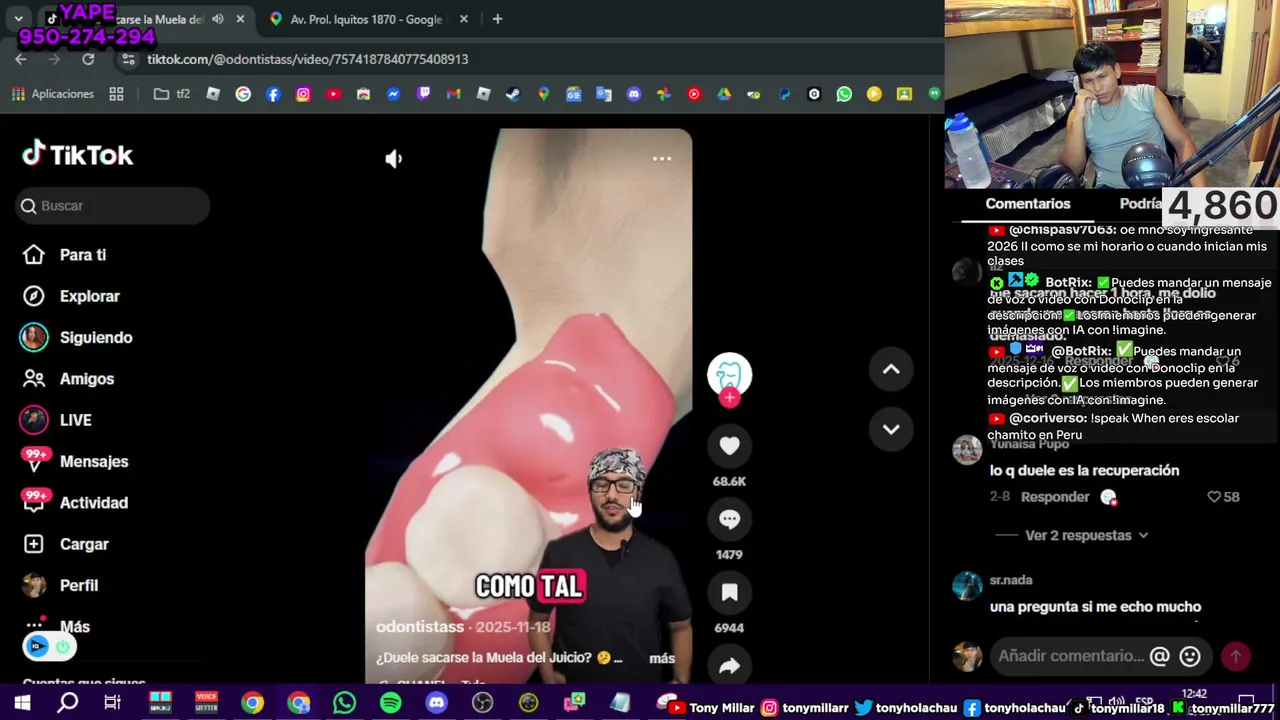Click the Añadir comentario input field
The height and width of the screenshot is (720, 1280).
click(x=1071, y=656)
